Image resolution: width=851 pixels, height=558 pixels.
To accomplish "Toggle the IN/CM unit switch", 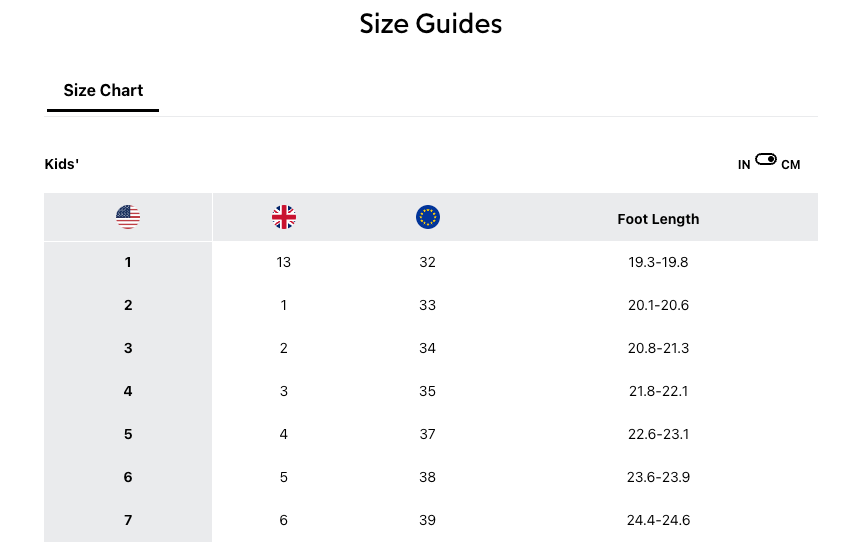I will [x=766, y=160].
